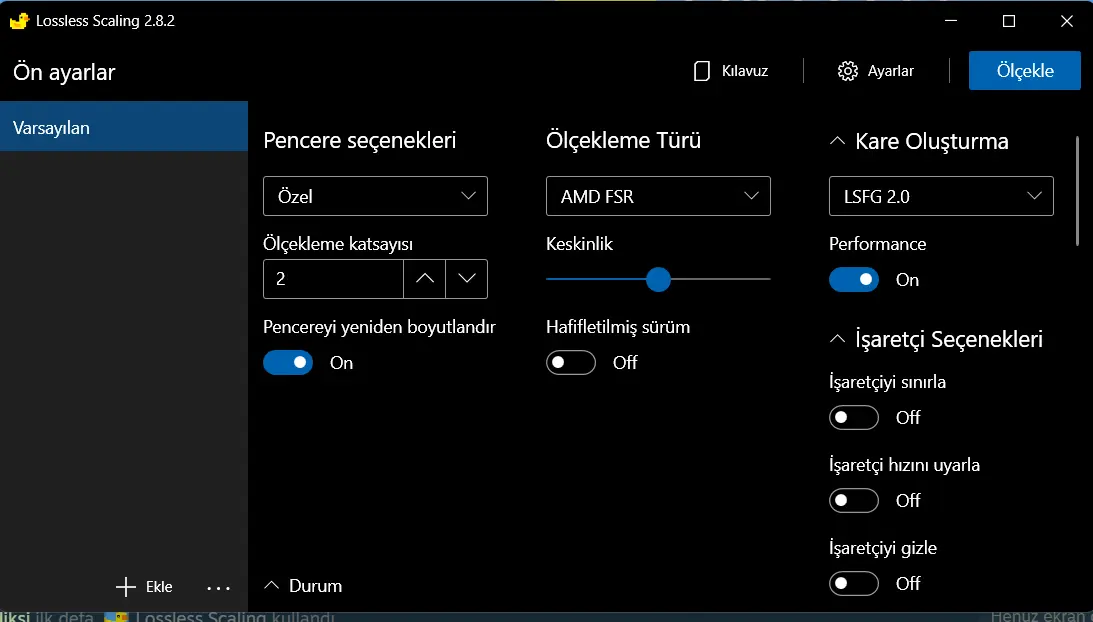This screenshot has height=622, width=1093.
Task: Increase Ölçekleme katsayısı with up arrow
Action: point(425,279)
